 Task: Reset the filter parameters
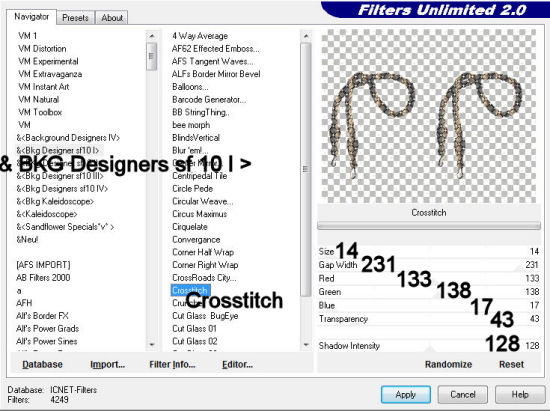pyautogui.click(x=511, y=364)
